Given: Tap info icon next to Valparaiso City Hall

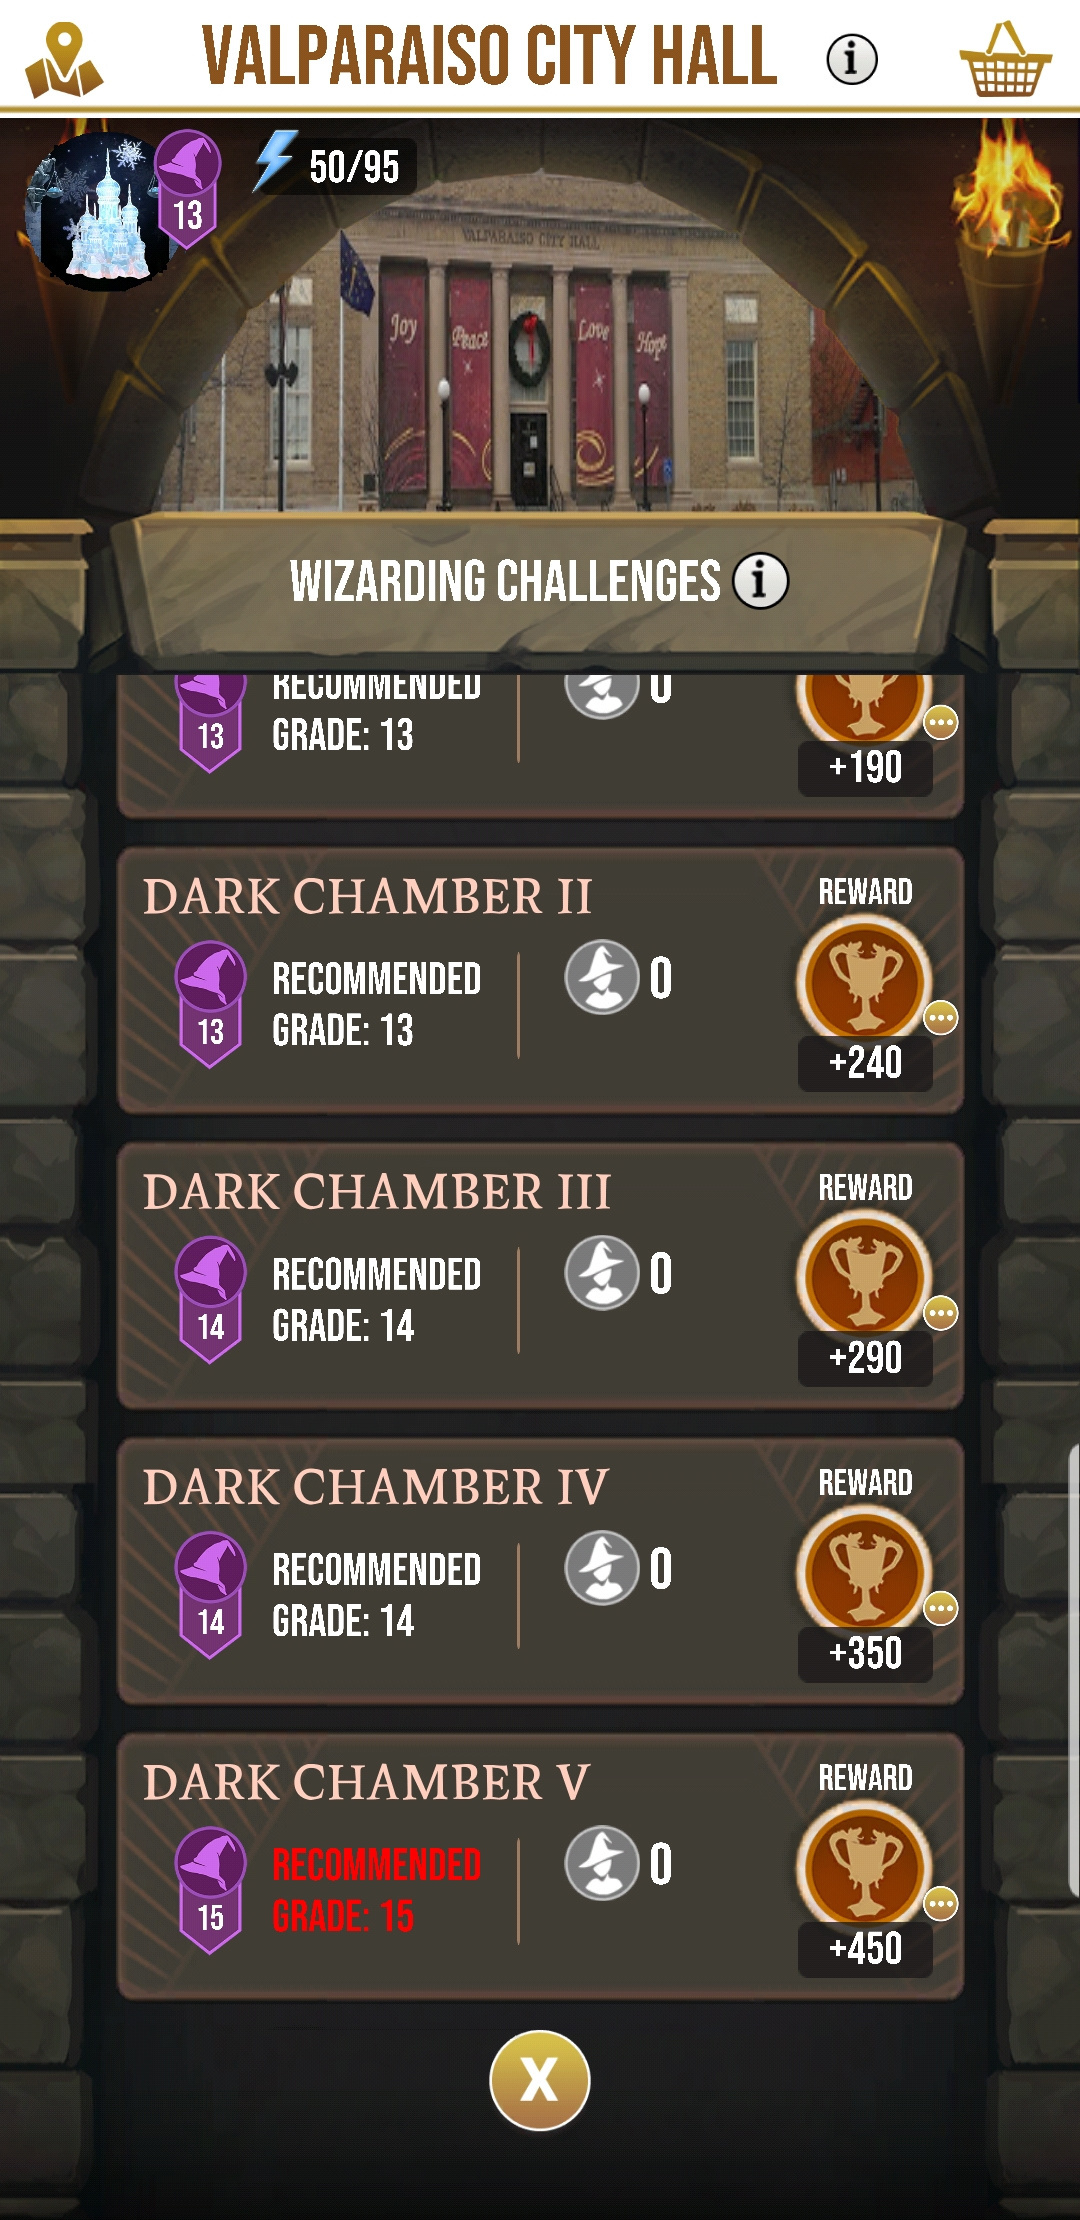Looking at the screenshot, I should [x=852, y=59].
